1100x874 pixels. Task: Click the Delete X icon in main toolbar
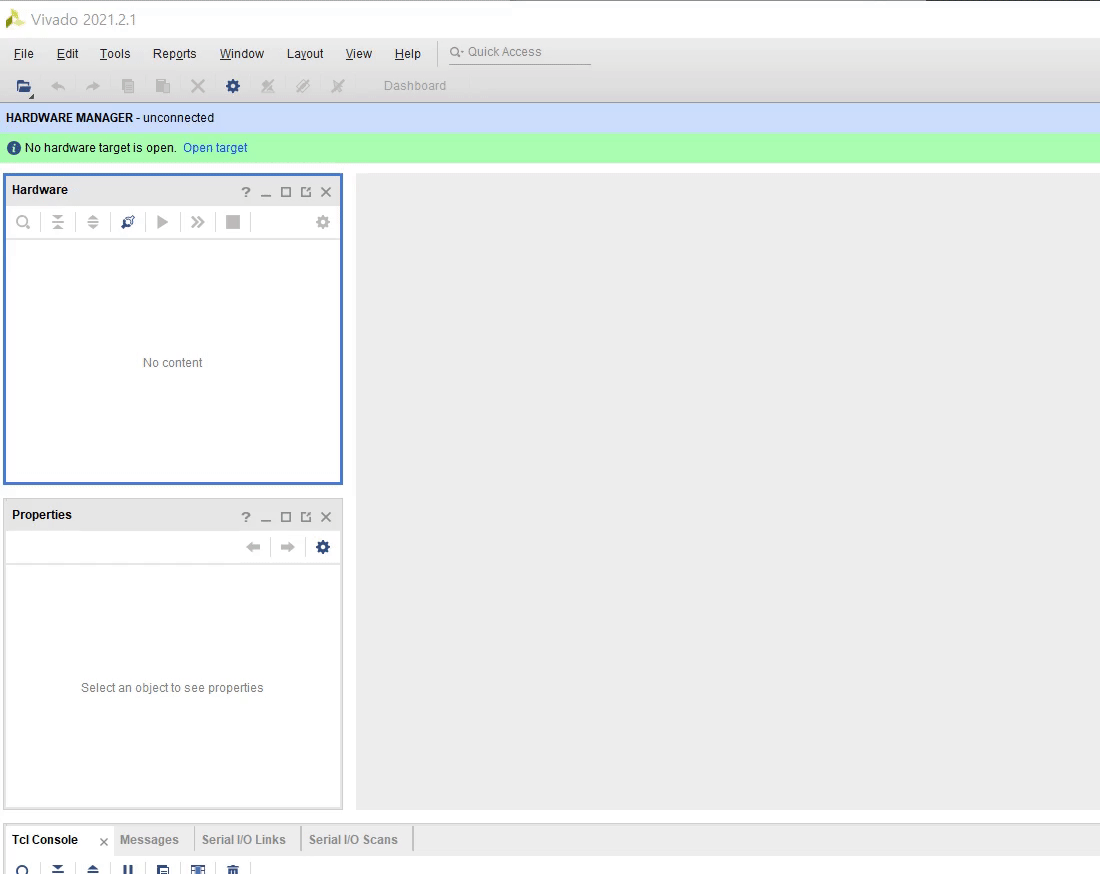tap(198, 86)
